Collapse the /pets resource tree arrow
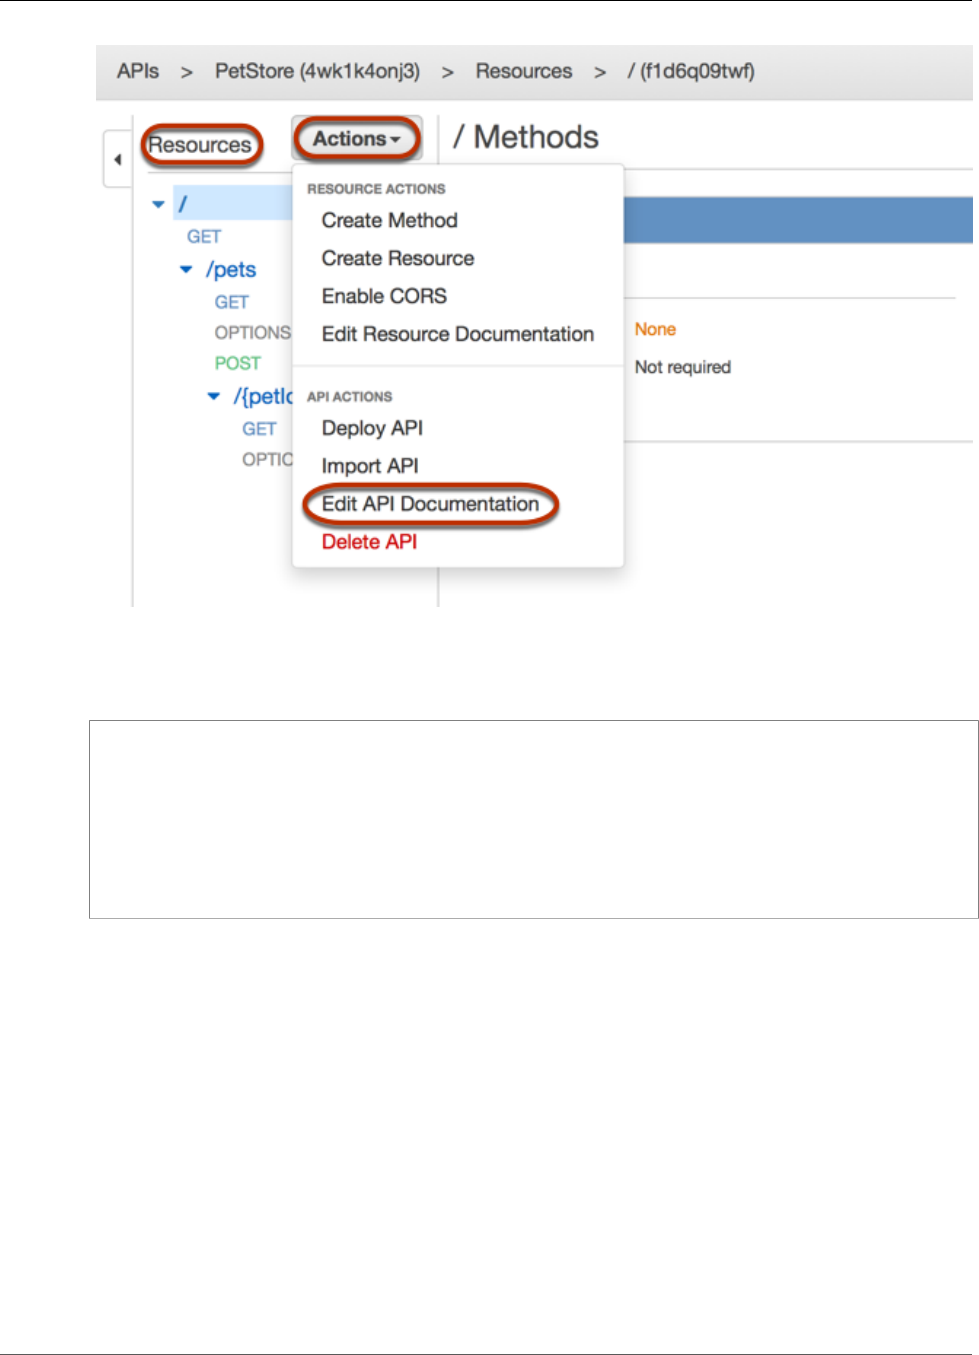The height and width of the screenshot is (1355, 979). (186, 269)
